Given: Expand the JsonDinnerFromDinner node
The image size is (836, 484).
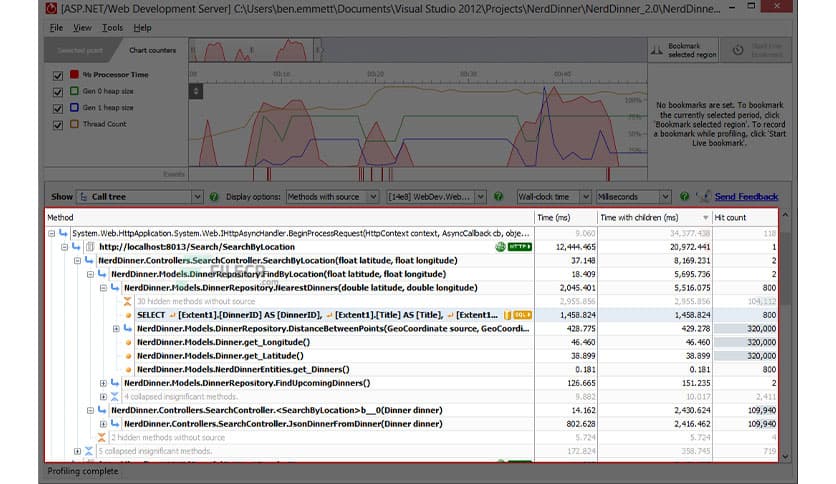Looking at the screenshot, I should pyautogui.click(x=103, y=424).
